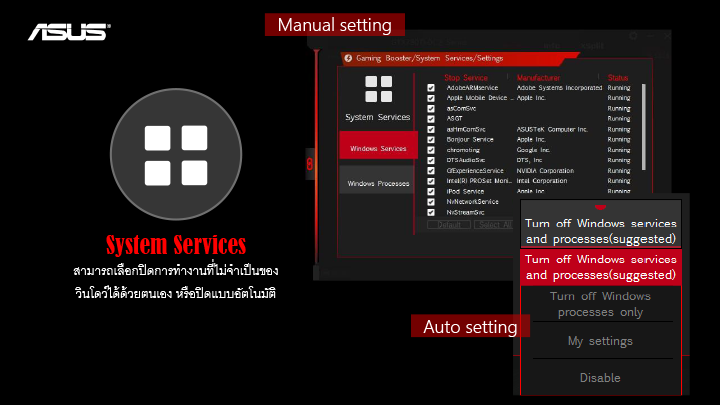
Task: Uncheck the Bonjour Service checkbox
Action: [x=431, y=140]
